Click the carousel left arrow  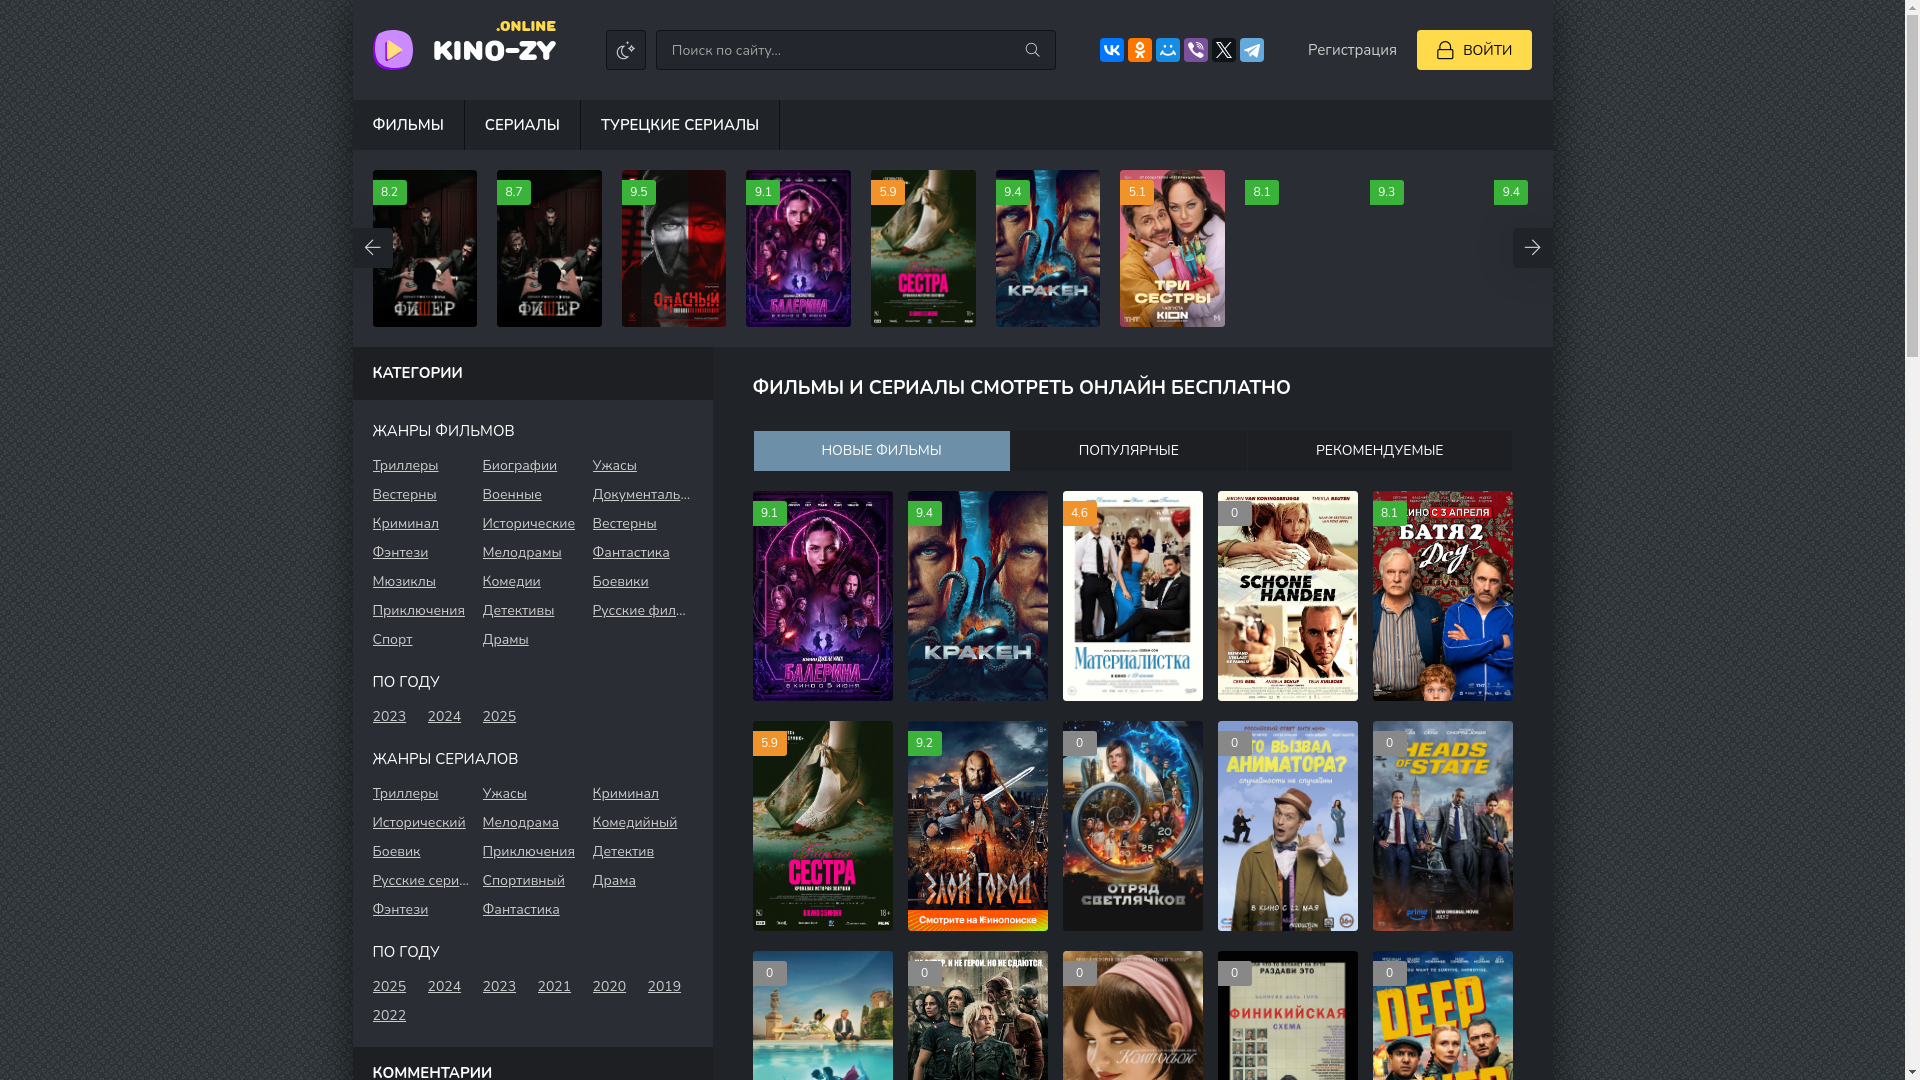372,247
